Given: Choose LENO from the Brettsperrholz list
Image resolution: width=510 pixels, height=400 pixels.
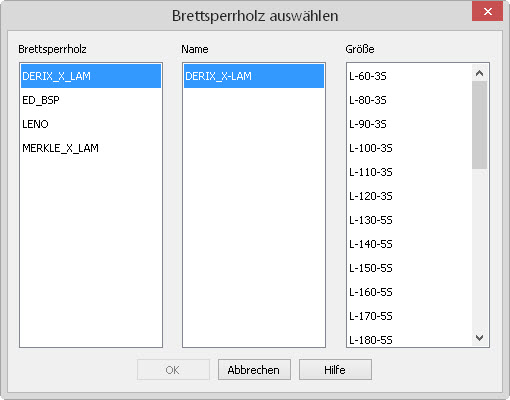Looking at the screenshot, I should pyautogui.click(x=91, y=124).
